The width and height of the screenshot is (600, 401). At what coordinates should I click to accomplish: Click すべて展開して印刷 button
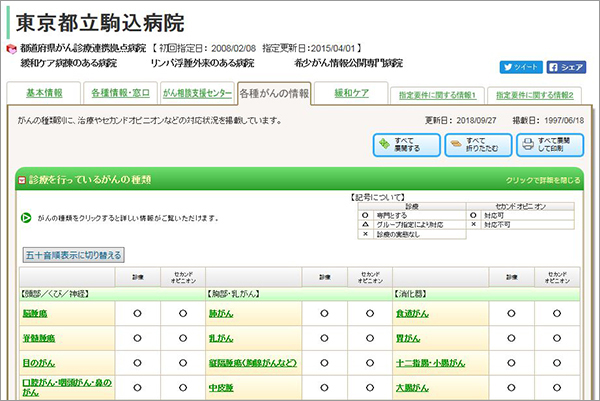tap(550, 145)
